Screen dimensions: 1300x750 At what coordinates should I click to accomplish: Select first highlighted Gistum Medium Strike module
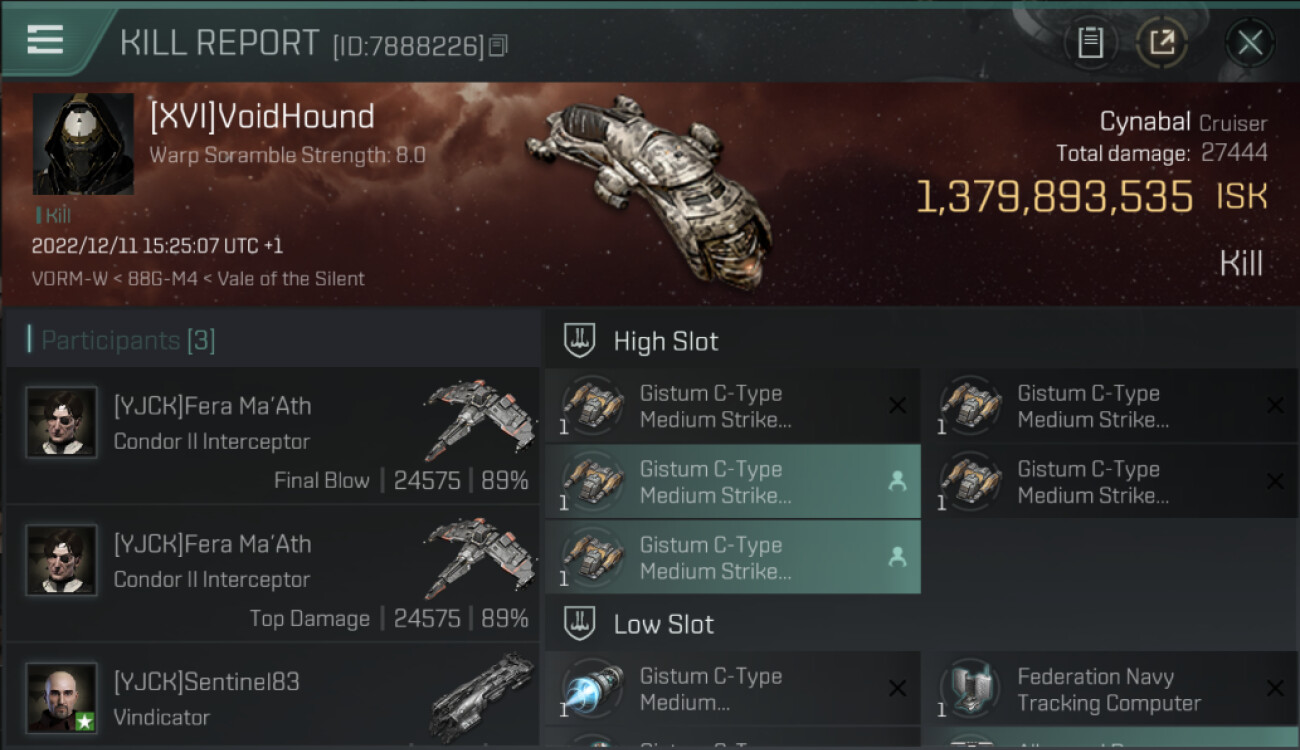point(732,482)
